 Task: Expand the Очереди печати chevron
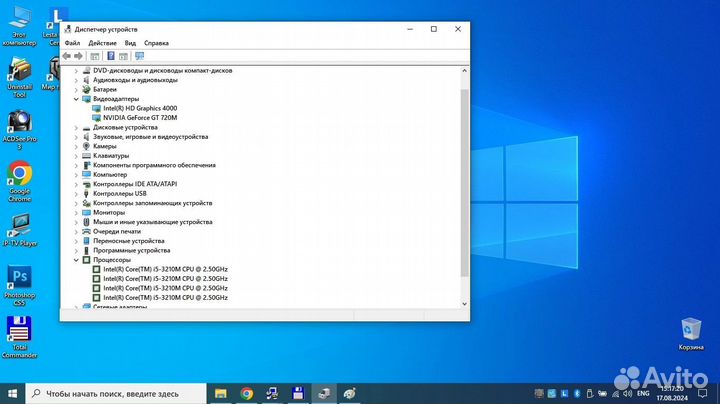click(x=76, y=231)
